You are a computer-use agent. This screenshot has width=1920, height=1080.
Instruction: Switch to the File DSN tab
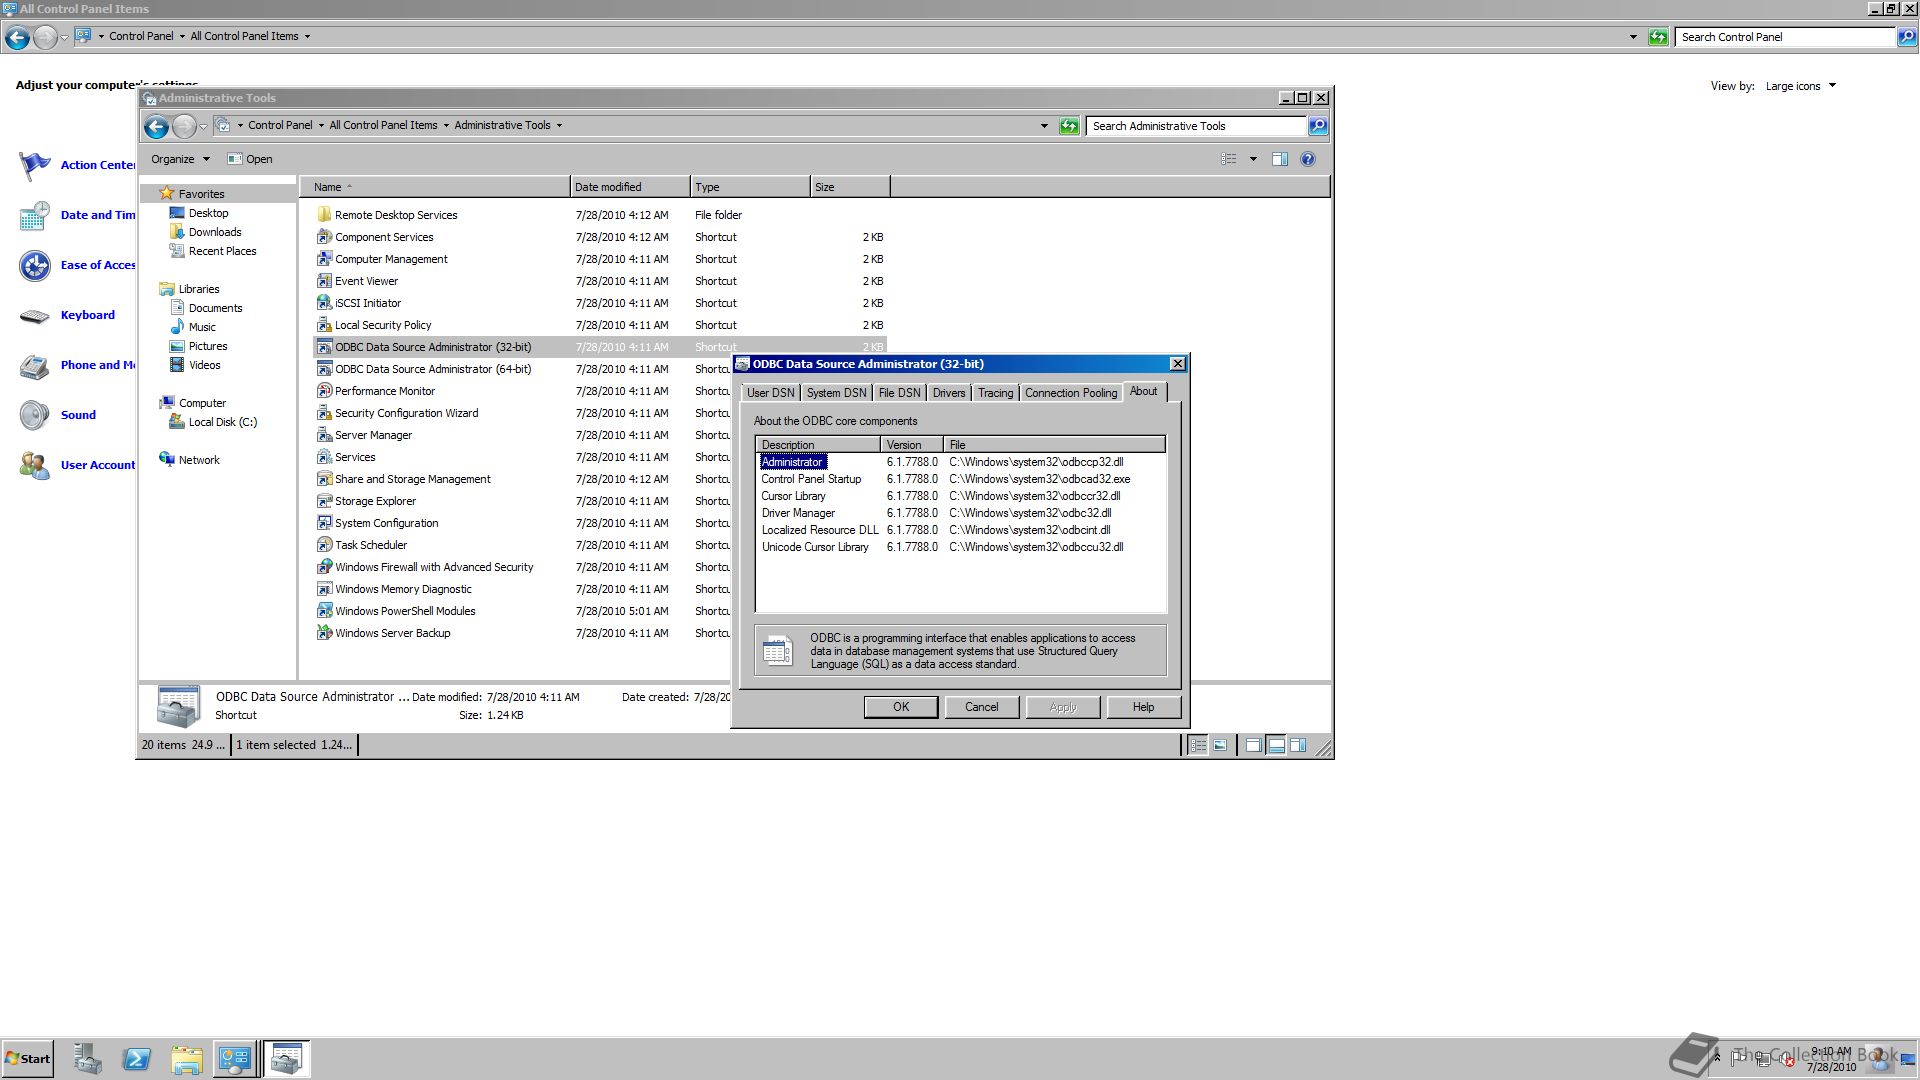pyautogui.click(x=899, y=393)
